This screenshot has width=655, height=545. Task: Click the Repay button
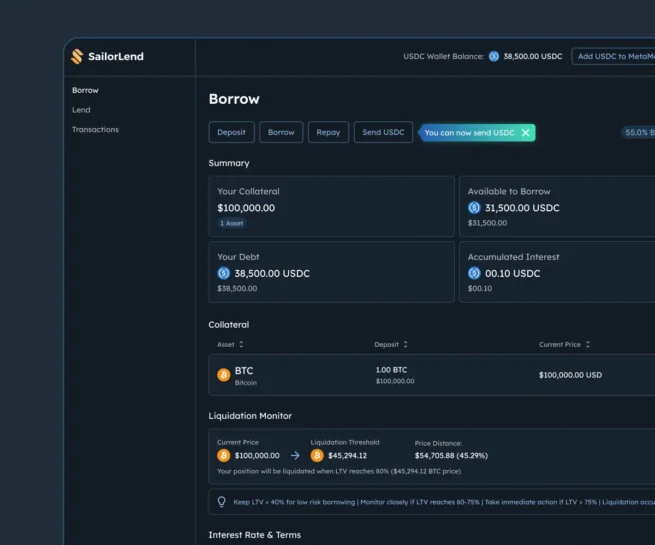point(328,132)
